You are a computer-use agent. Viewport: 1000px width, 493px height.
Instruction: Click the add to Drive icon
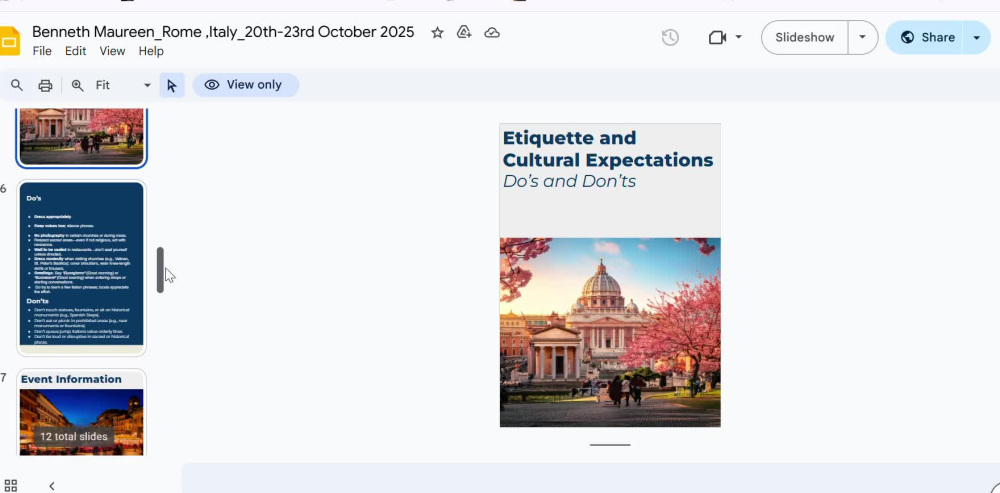(x=464, y=33)
